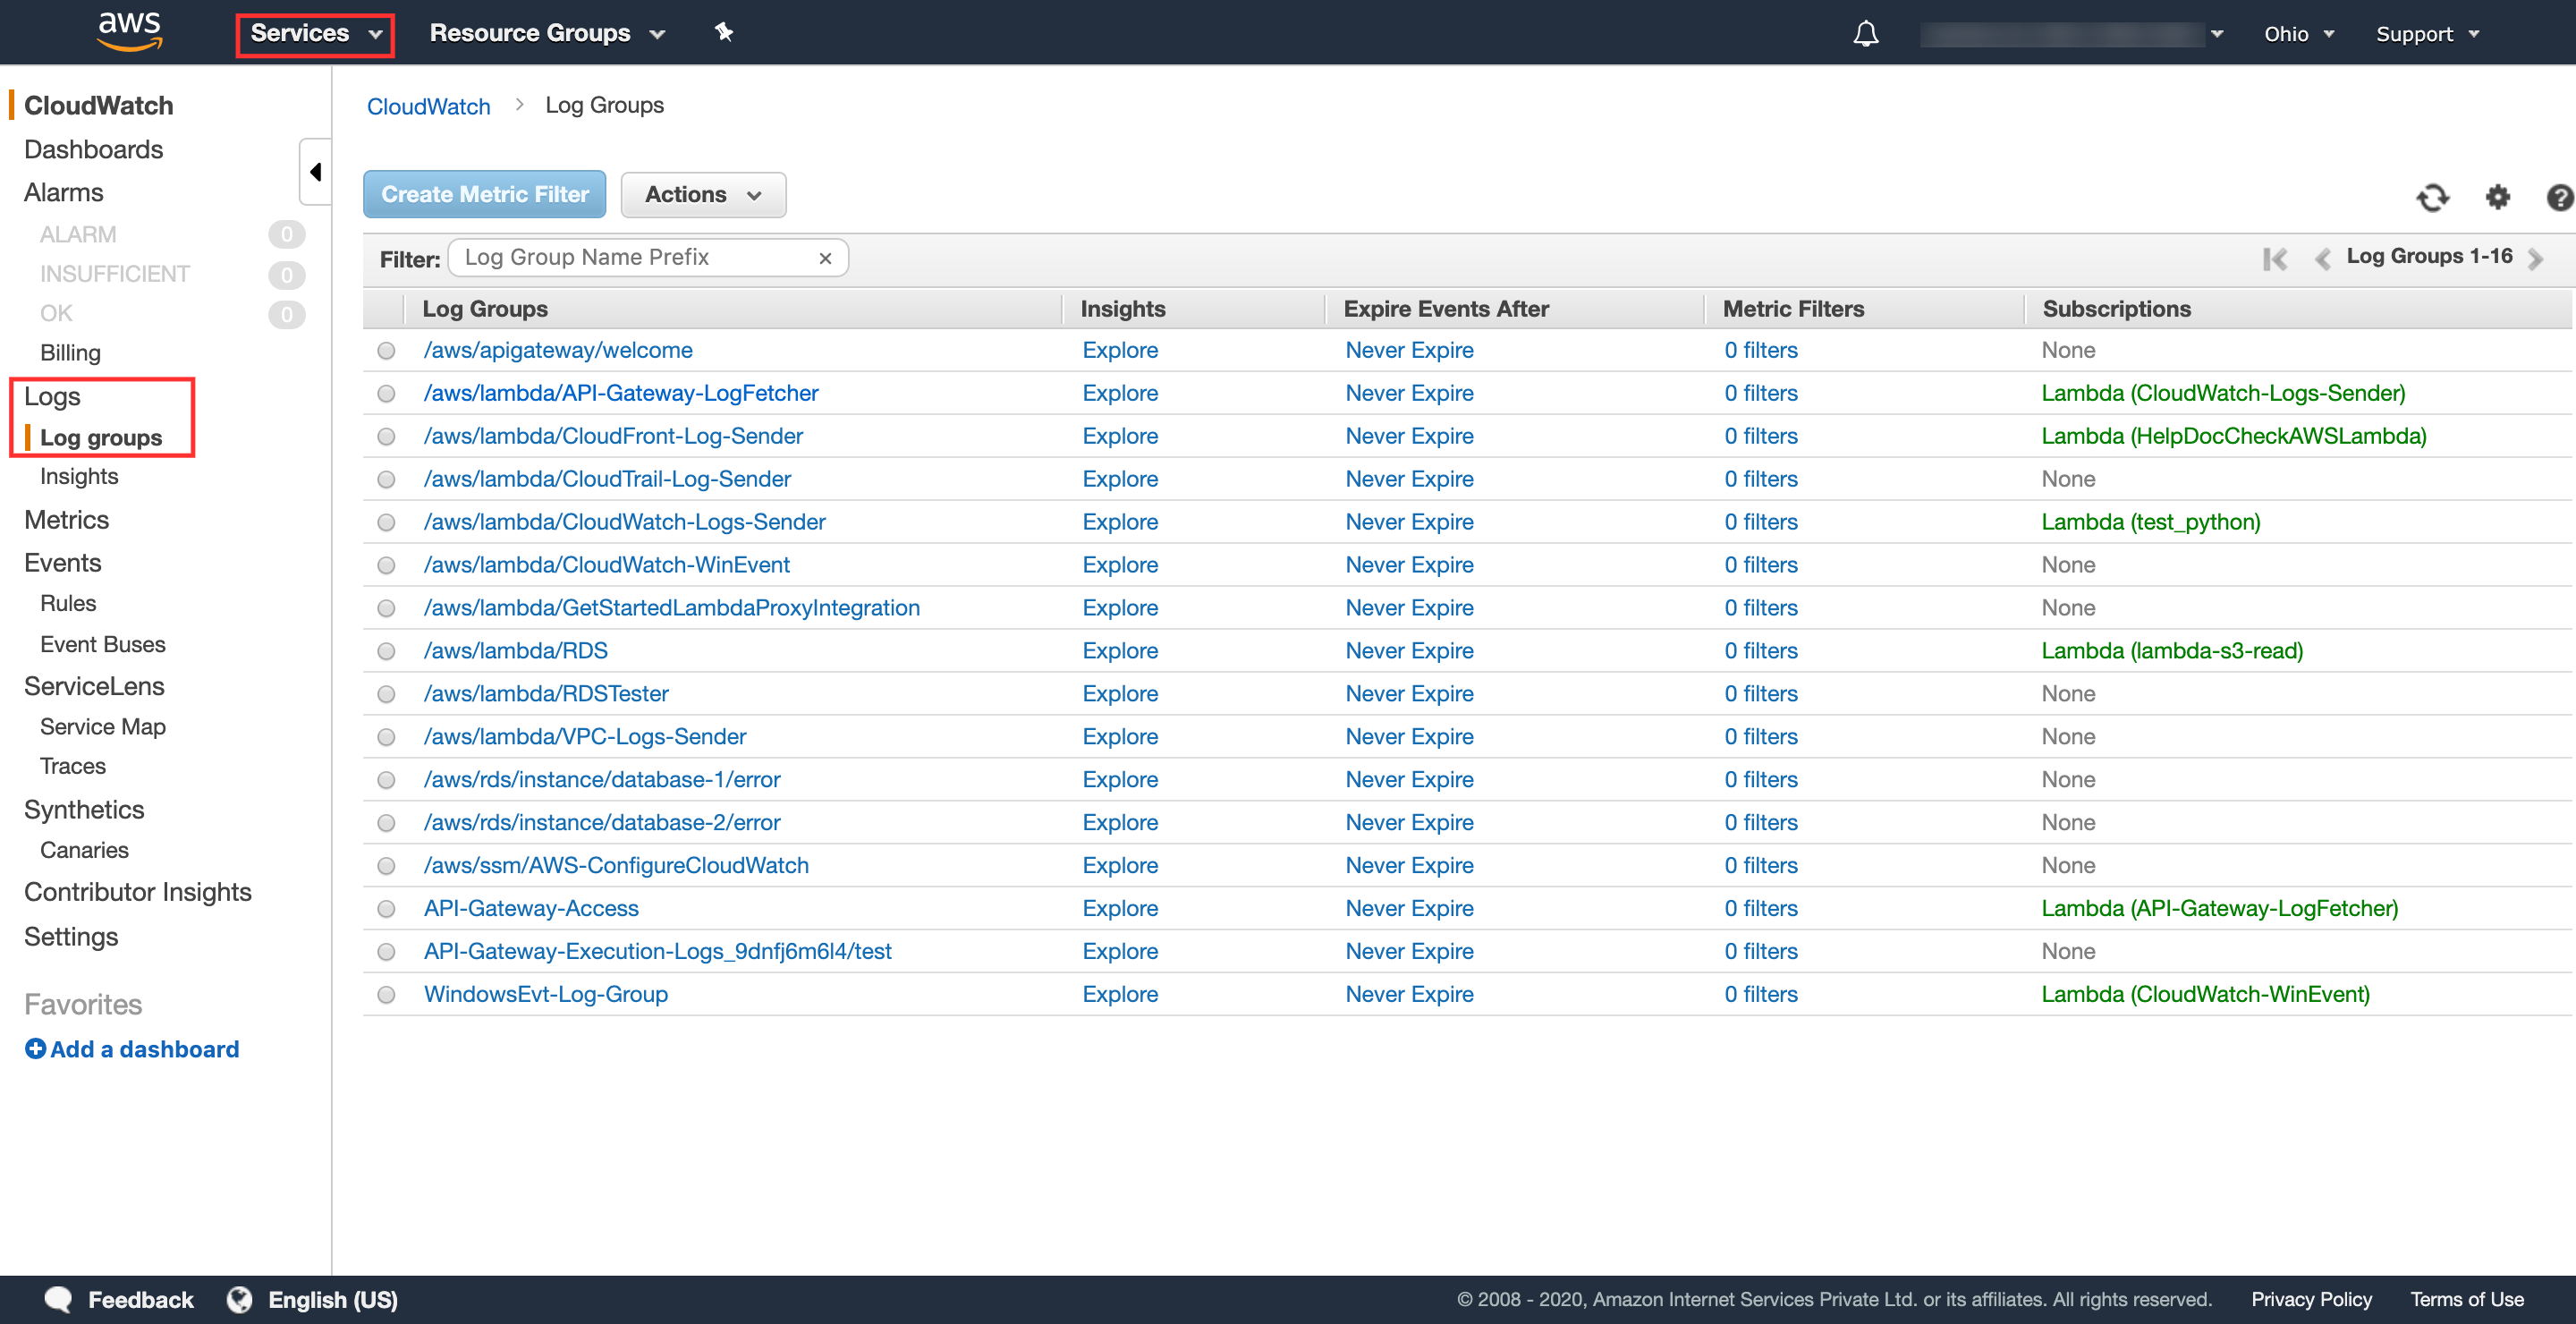The width and height of the screenshot is (2576, 1324).
Task: Open the /aws/lambda/CloudTrail-Log-Sender log group
Action: [606, 479]
